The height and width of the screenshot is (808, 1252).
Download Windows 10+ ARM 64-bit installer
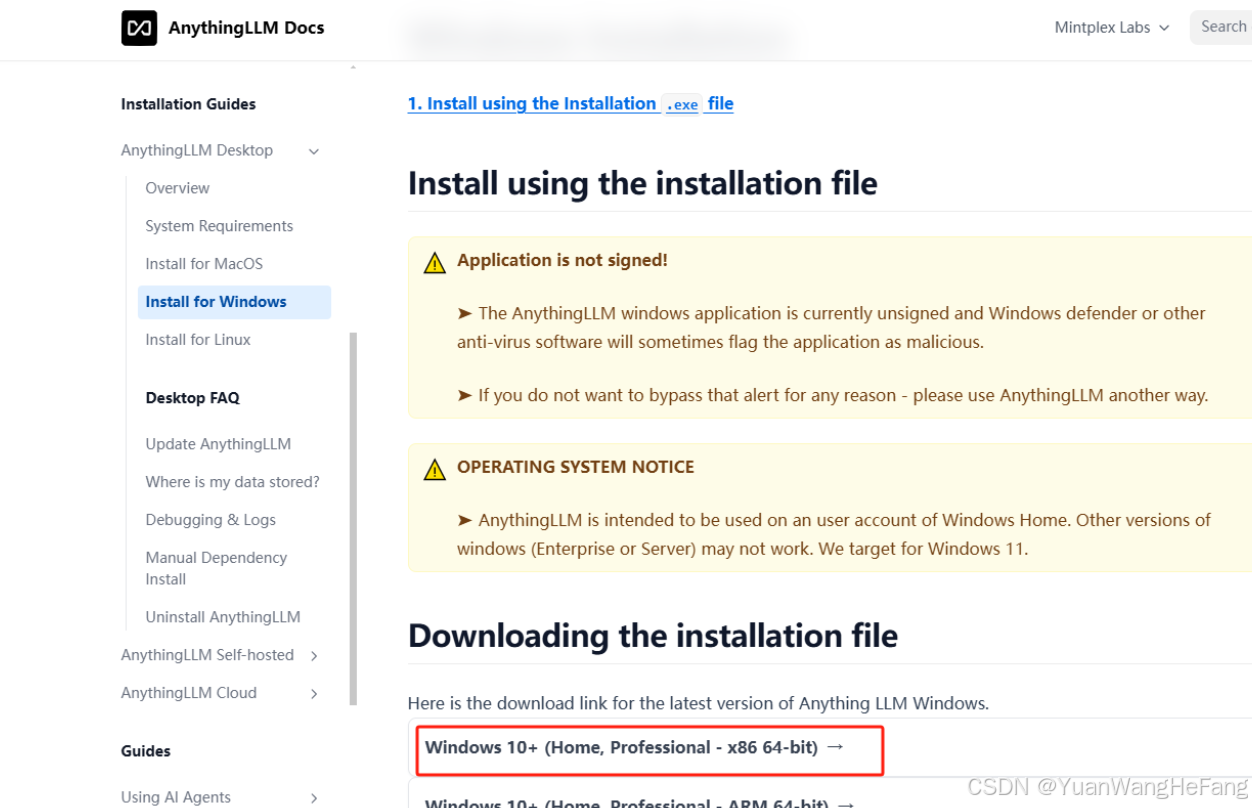pyautogui.click(x=640, y=801)
